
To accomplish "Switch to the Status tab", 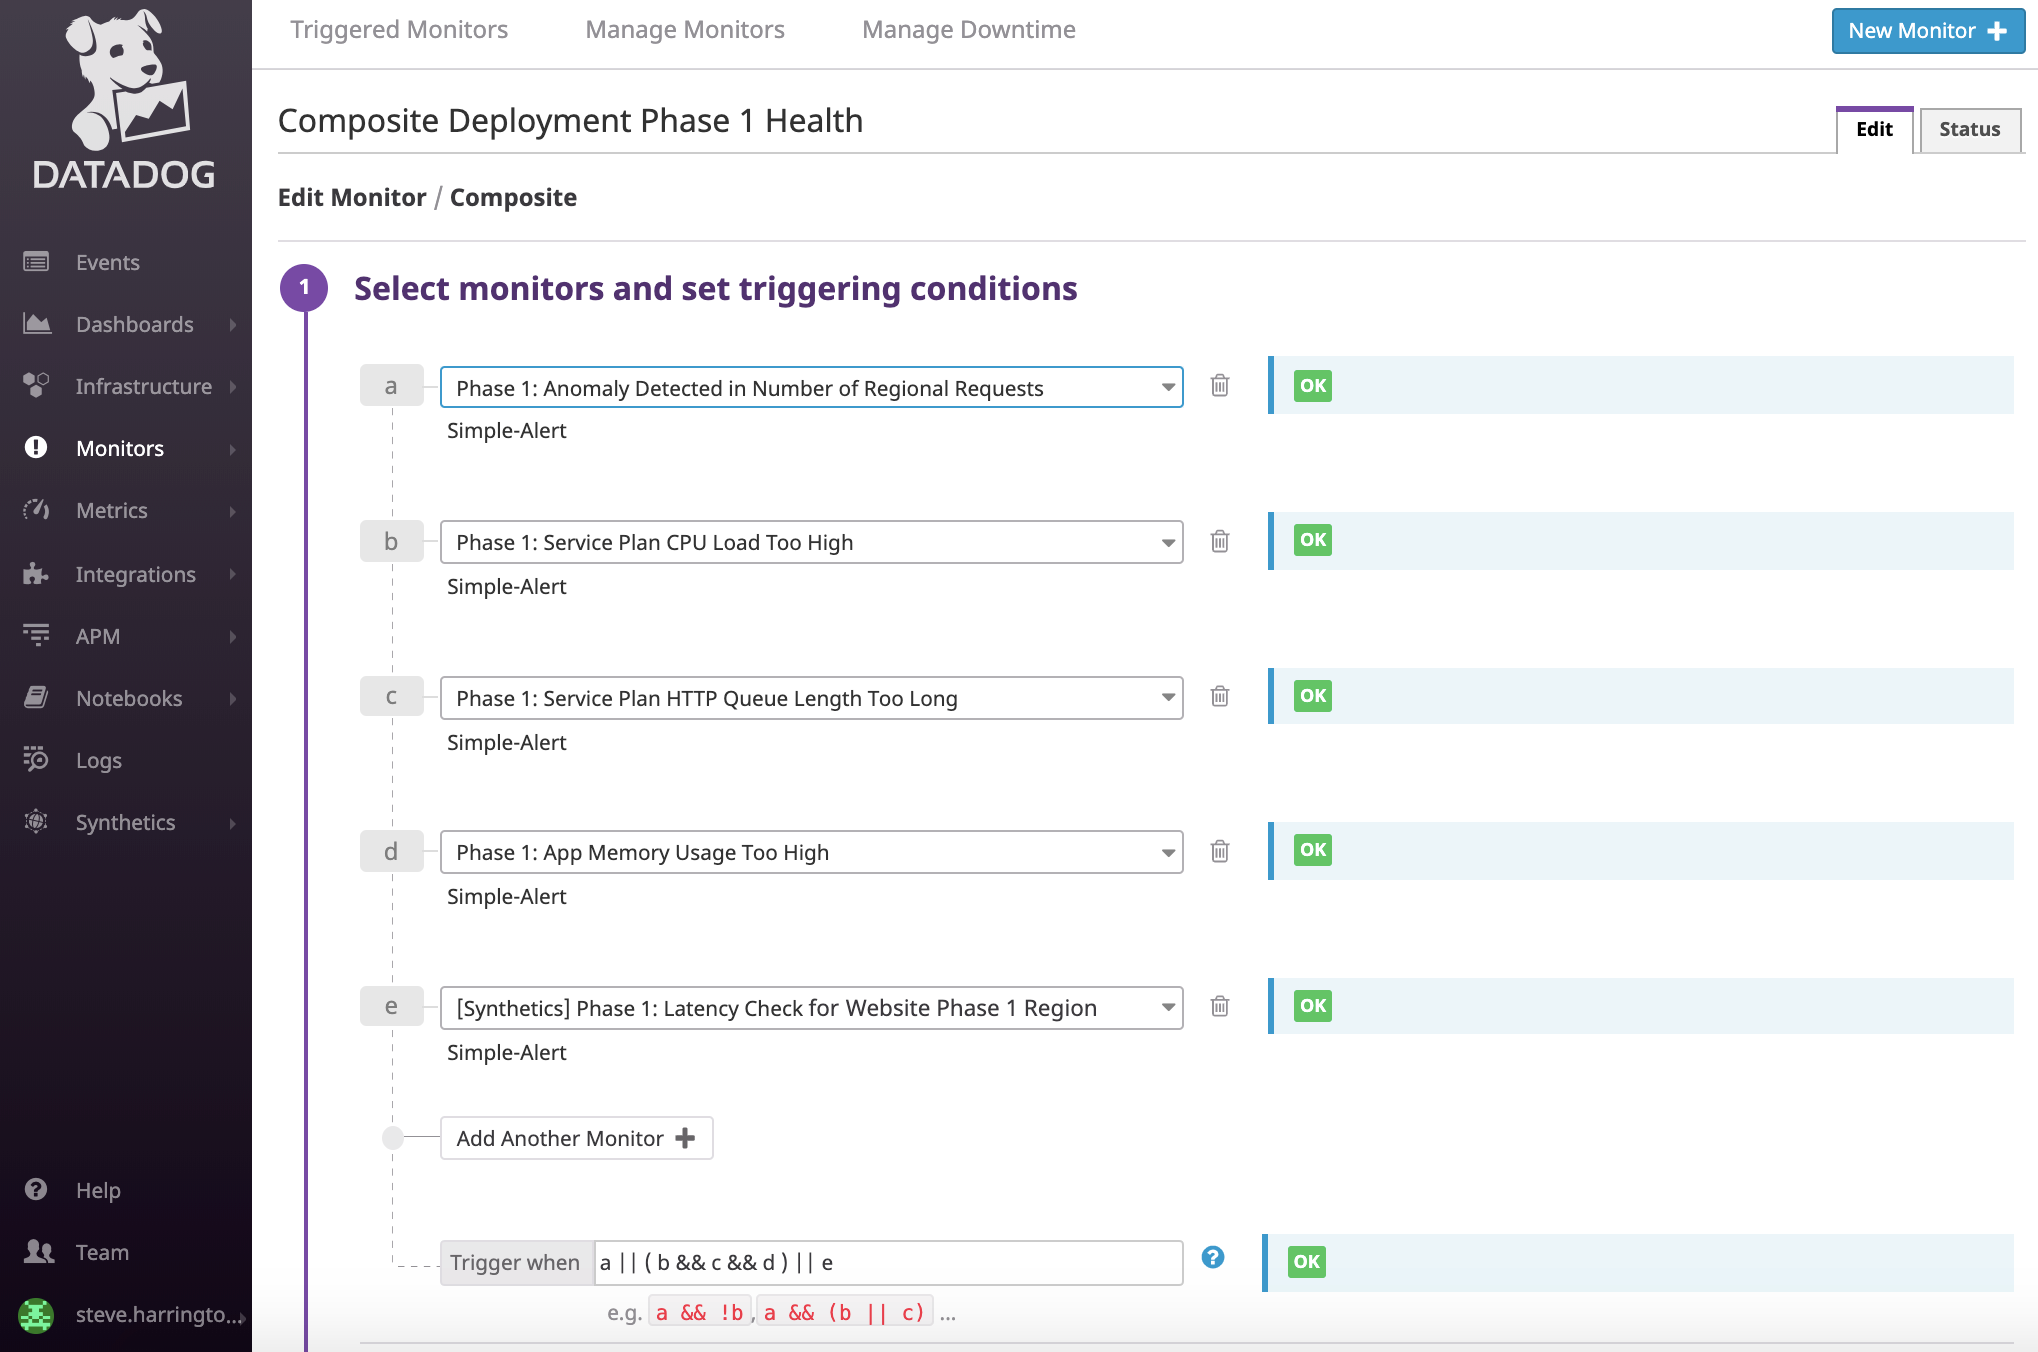I will coord(1968,129).
